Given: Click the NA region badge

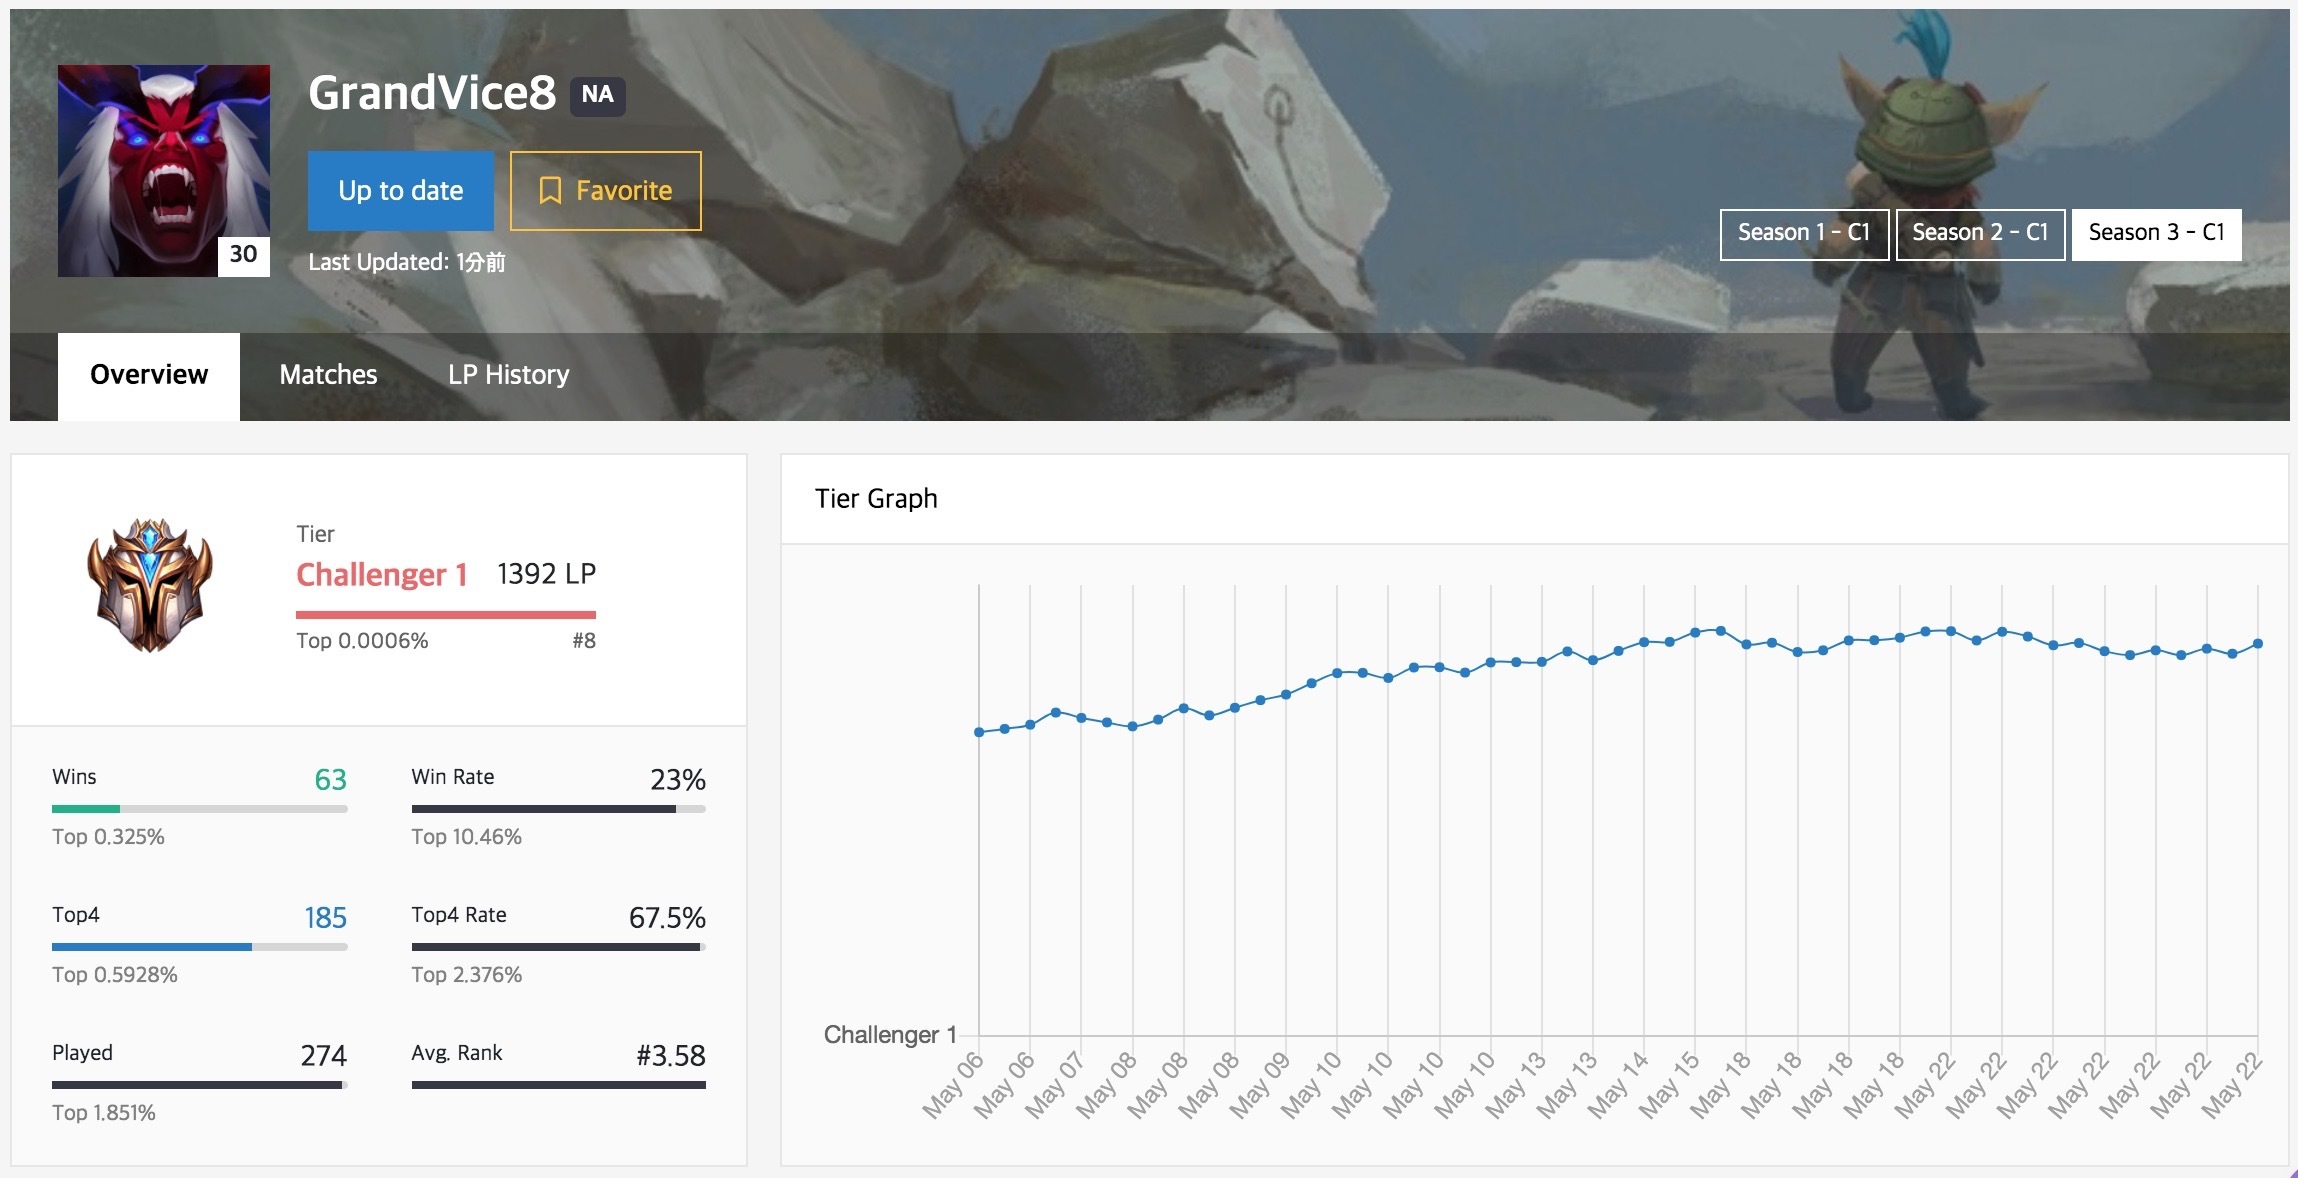Looking at the screenshot, I should pyautogui.click(x=598, y=95).
